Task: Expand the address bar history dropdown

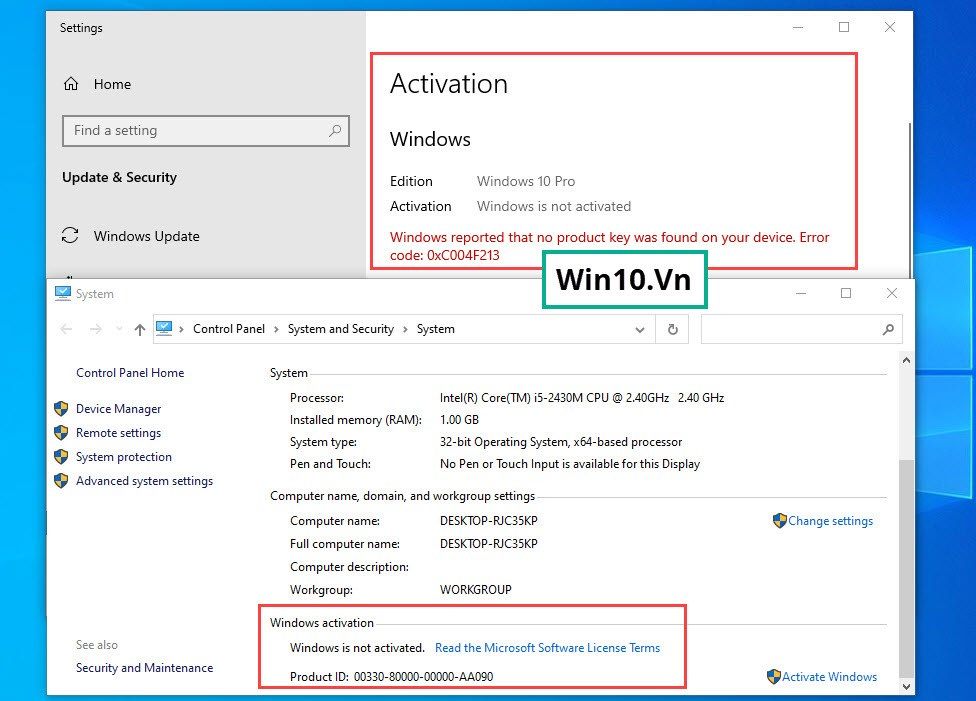Action: 641,329
